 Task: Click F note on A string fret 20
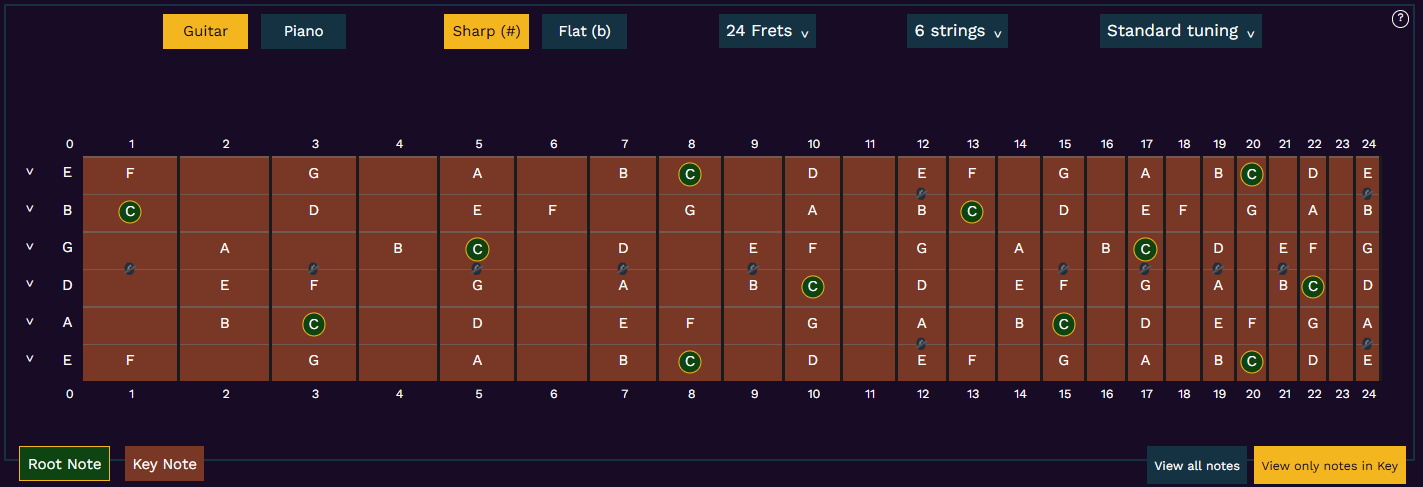pyautogui.click(x=1251, y=323)
